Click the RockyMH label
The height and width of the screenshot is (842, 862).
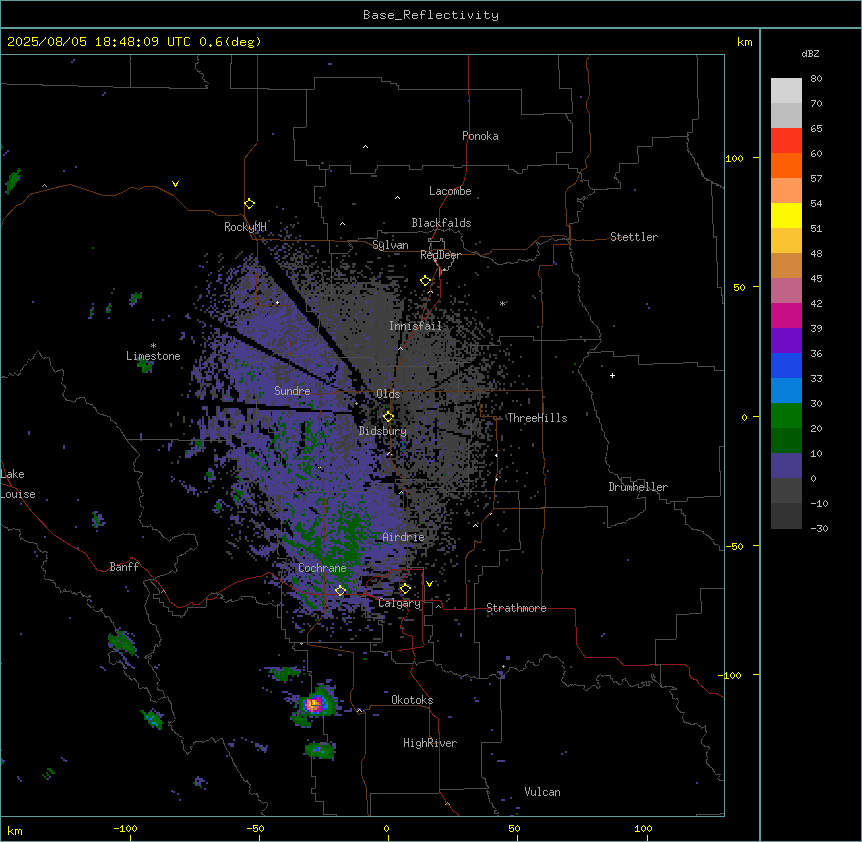coord(245,227)
